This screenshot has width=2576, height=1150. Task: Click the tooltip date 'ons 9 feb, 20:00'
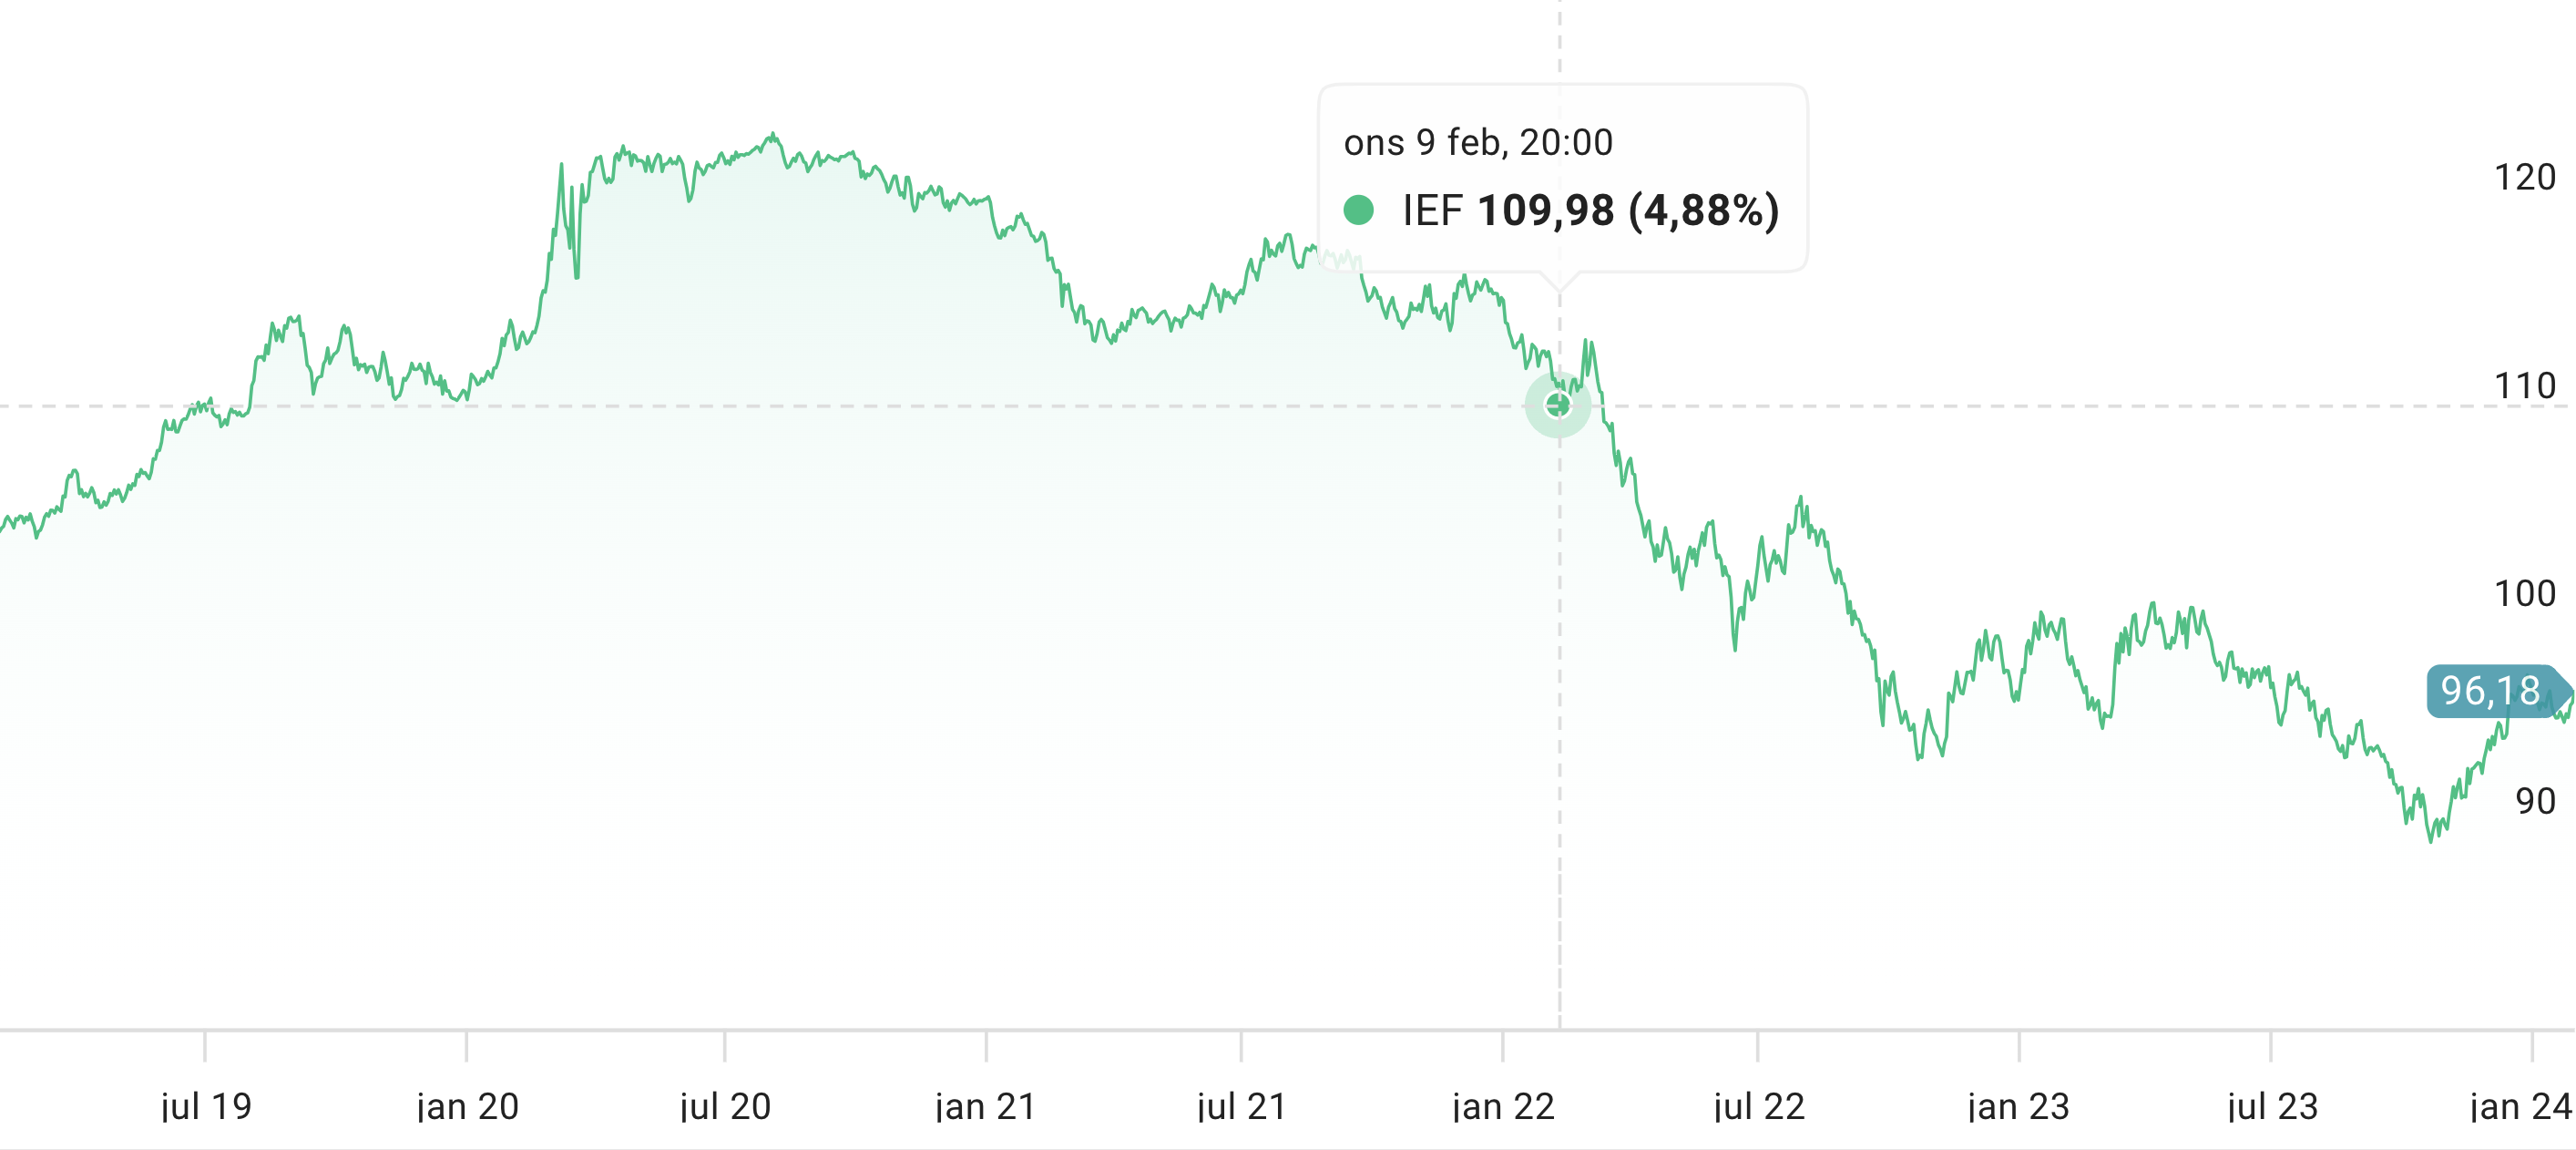(1478, 143)
